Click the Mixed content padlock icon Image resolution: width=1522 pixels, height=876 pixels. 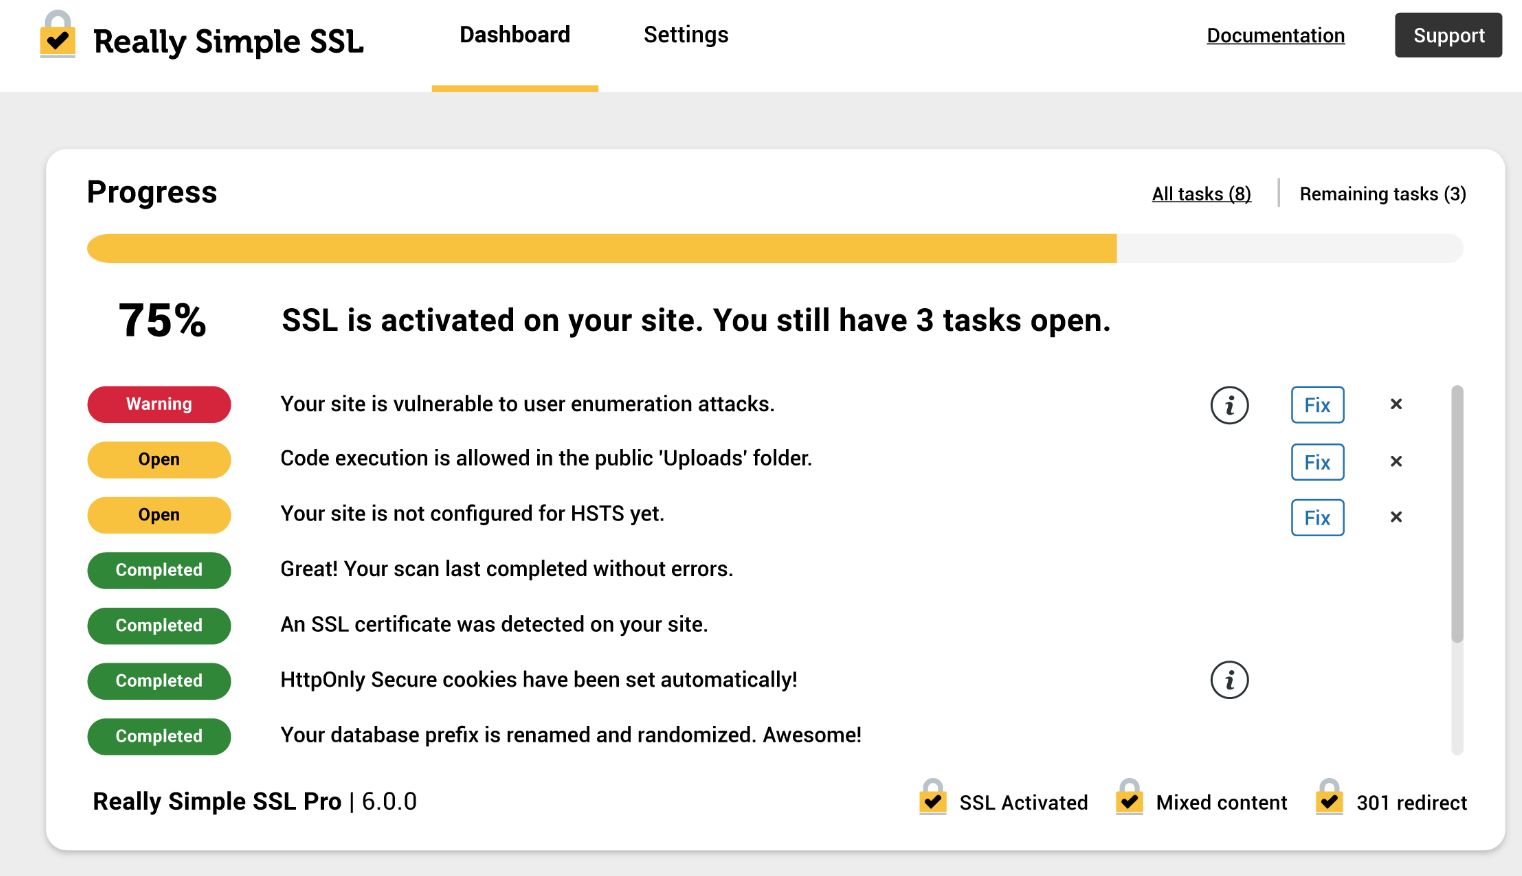(1129, 798)
